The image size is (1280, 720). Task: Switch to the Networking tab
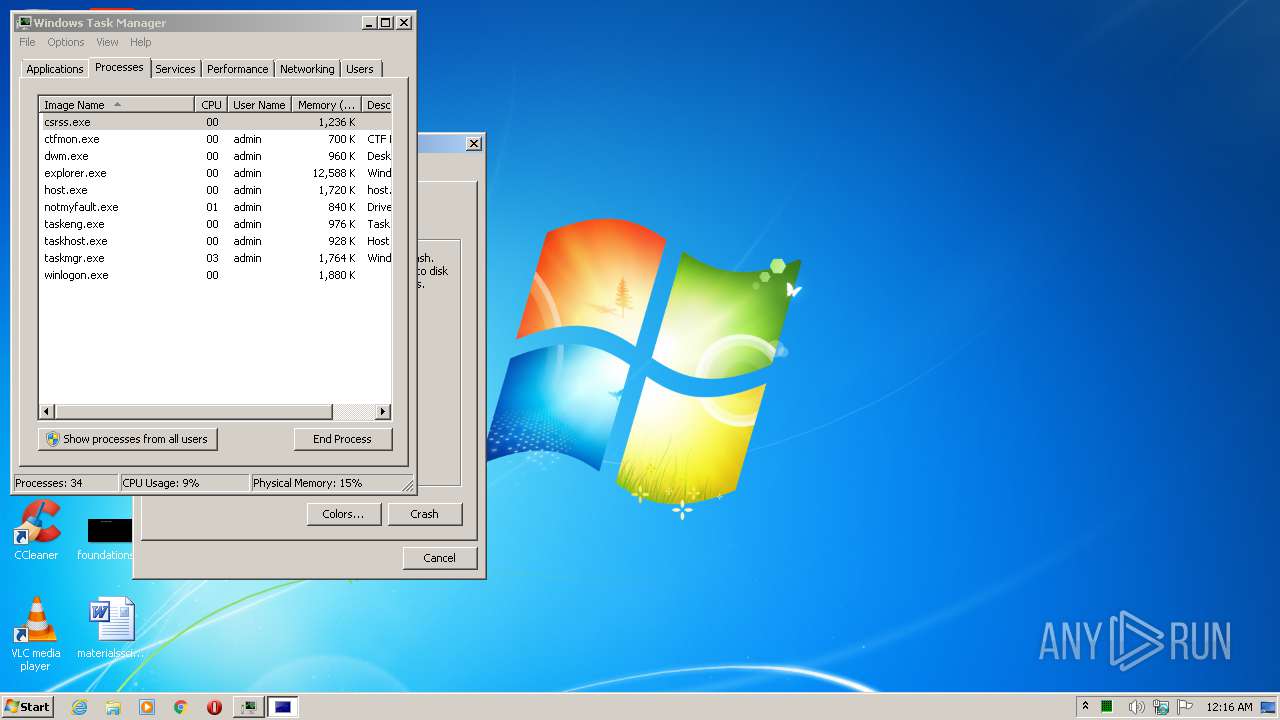[307, 69]
